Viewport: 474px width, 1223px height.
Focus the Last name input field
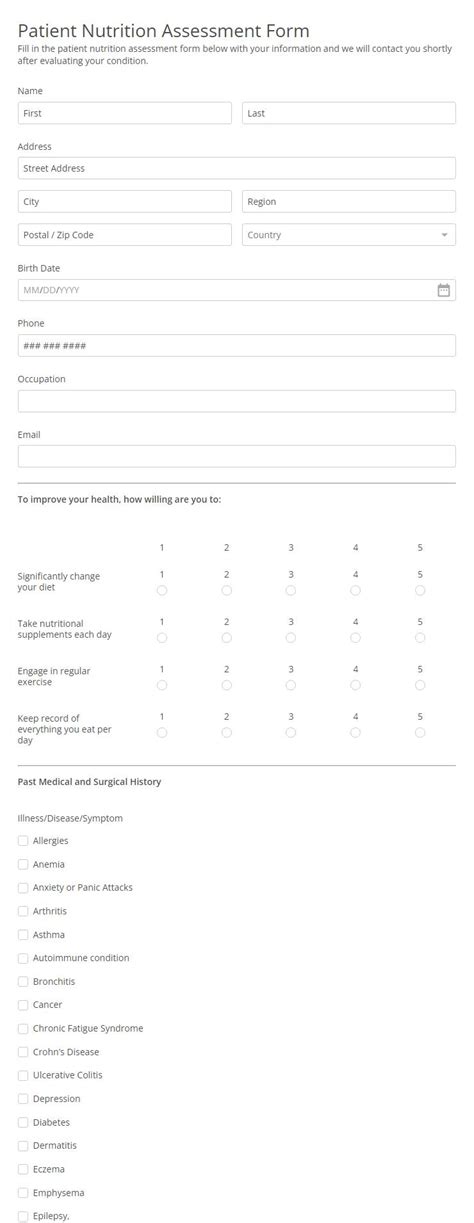coord(349,113)
